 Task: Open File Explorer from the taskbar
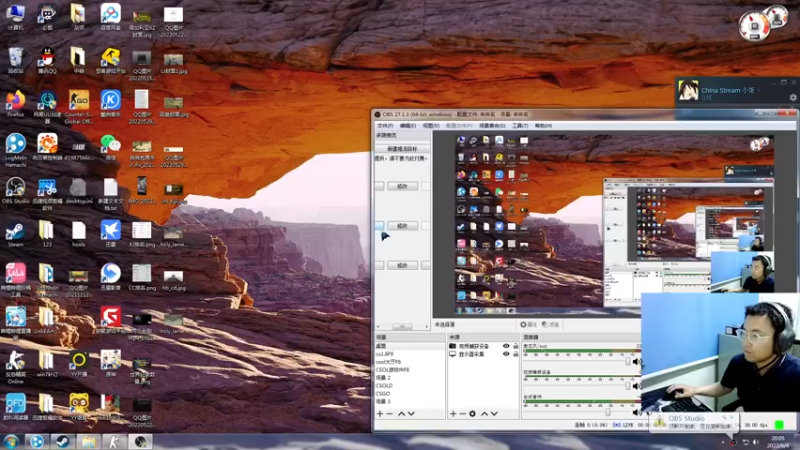click(x=89, y=441)
